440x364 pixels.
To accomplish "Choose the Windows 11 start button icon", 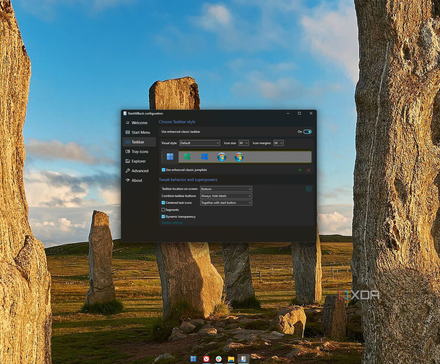I will [170, 157].
